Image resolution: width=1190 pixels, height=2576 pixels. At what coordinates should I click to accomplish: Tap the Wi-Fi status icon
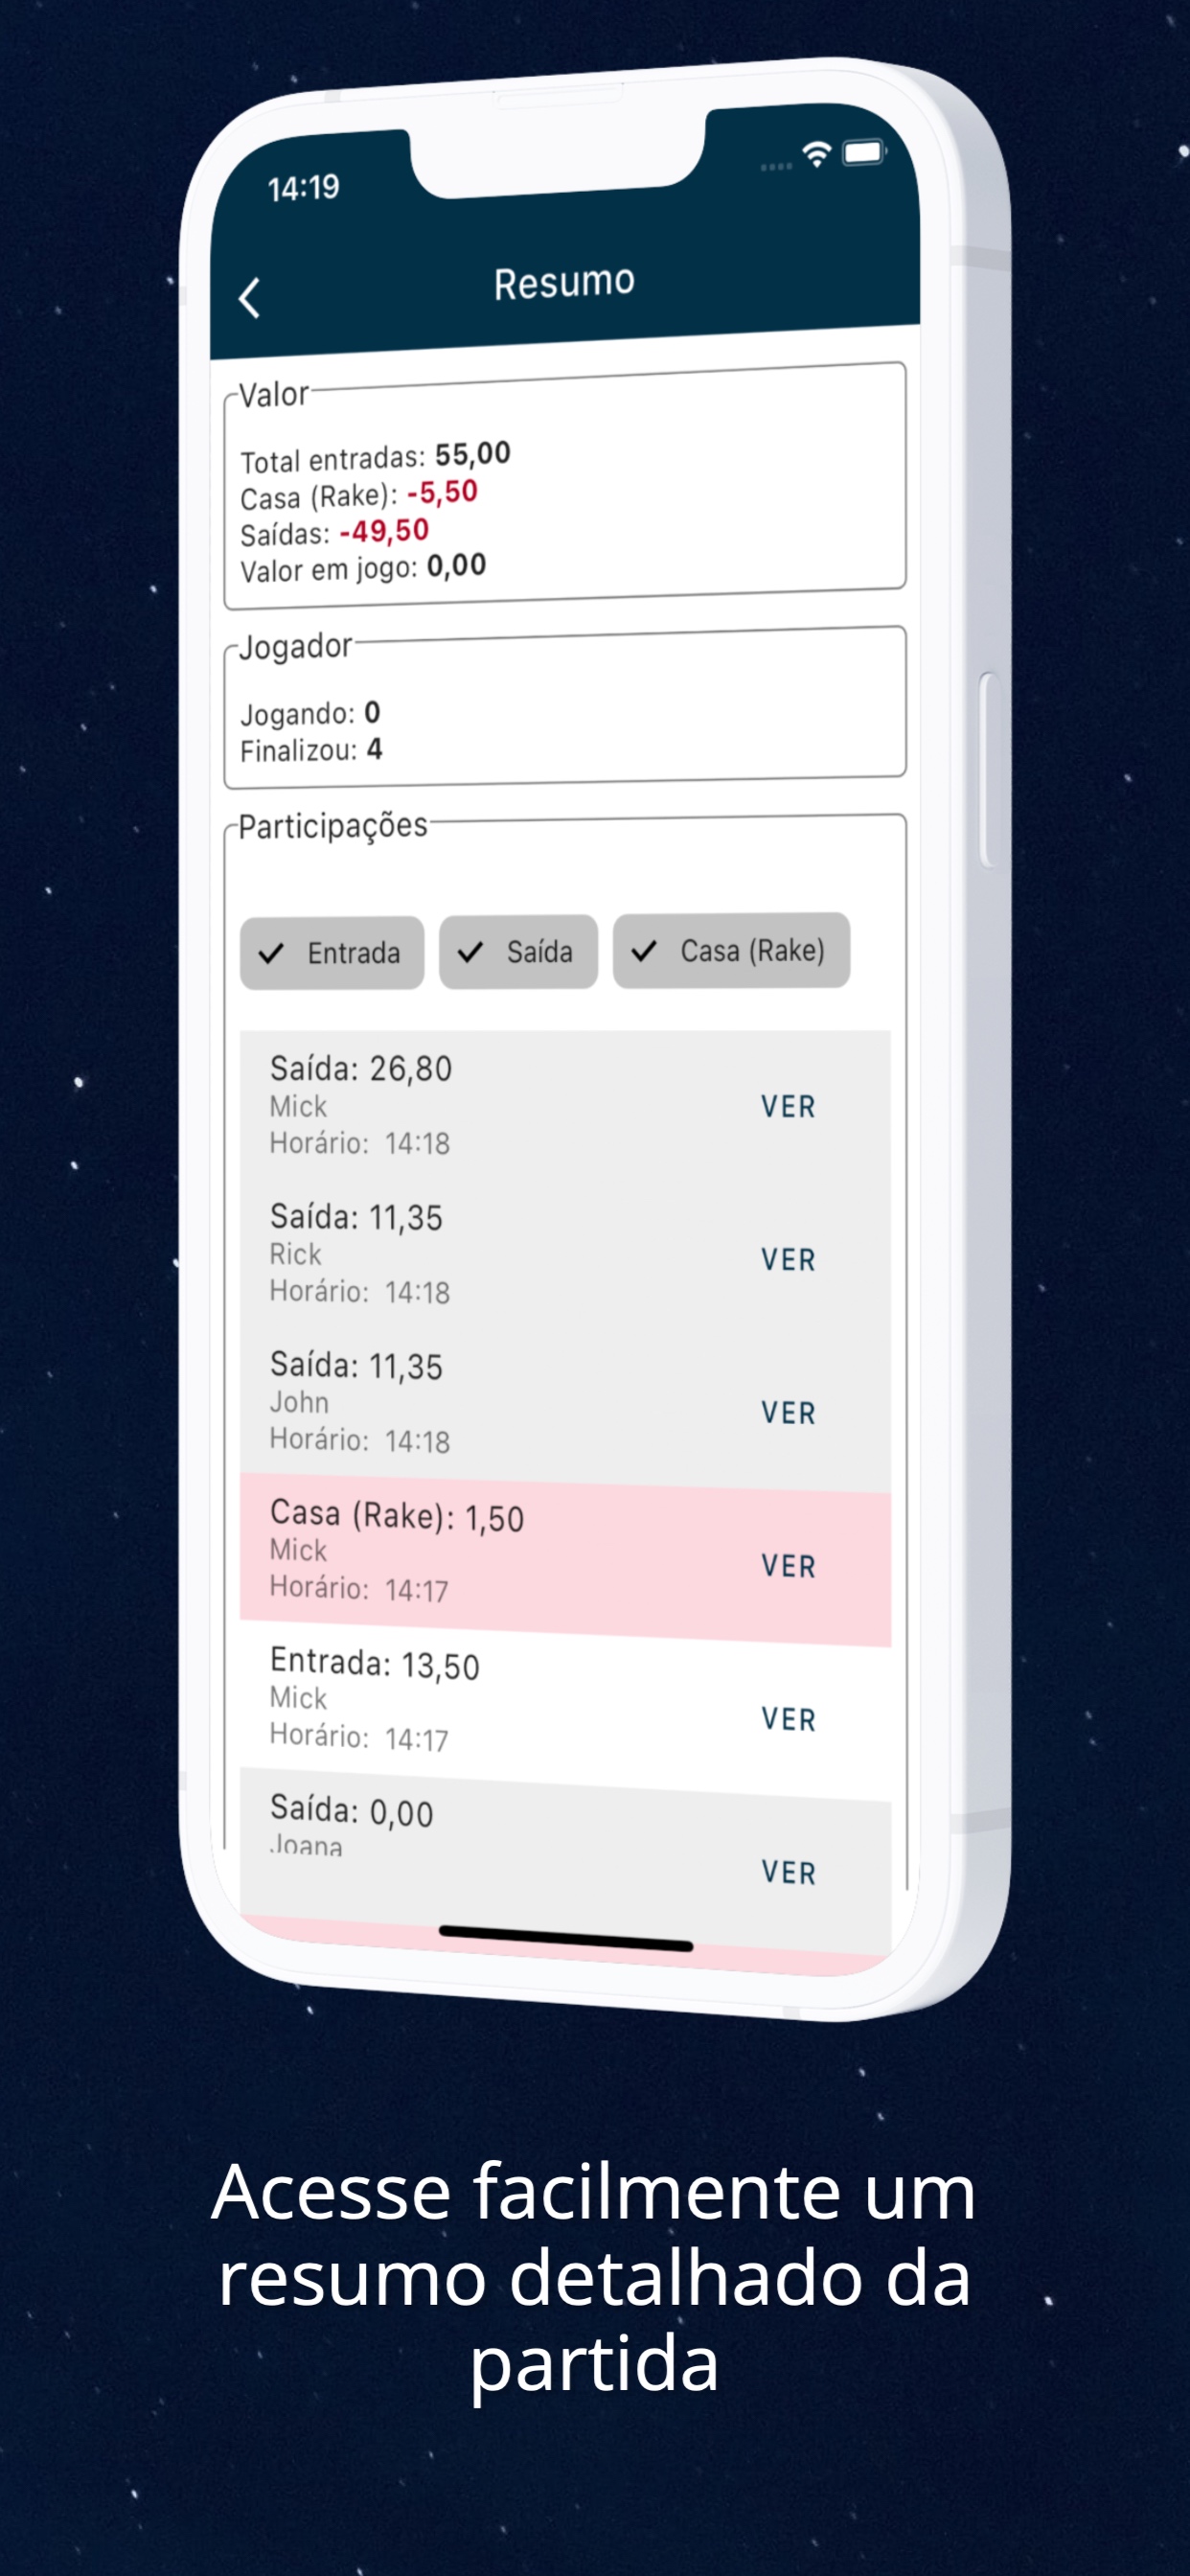(x=817, y=154)
